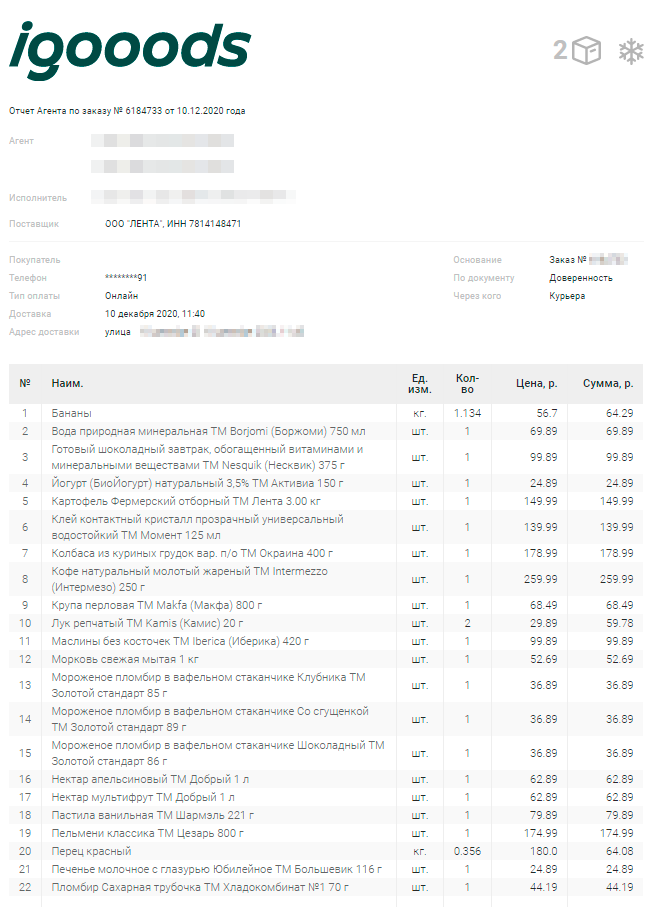Click the Цена, р. column header

coord(536,383)
